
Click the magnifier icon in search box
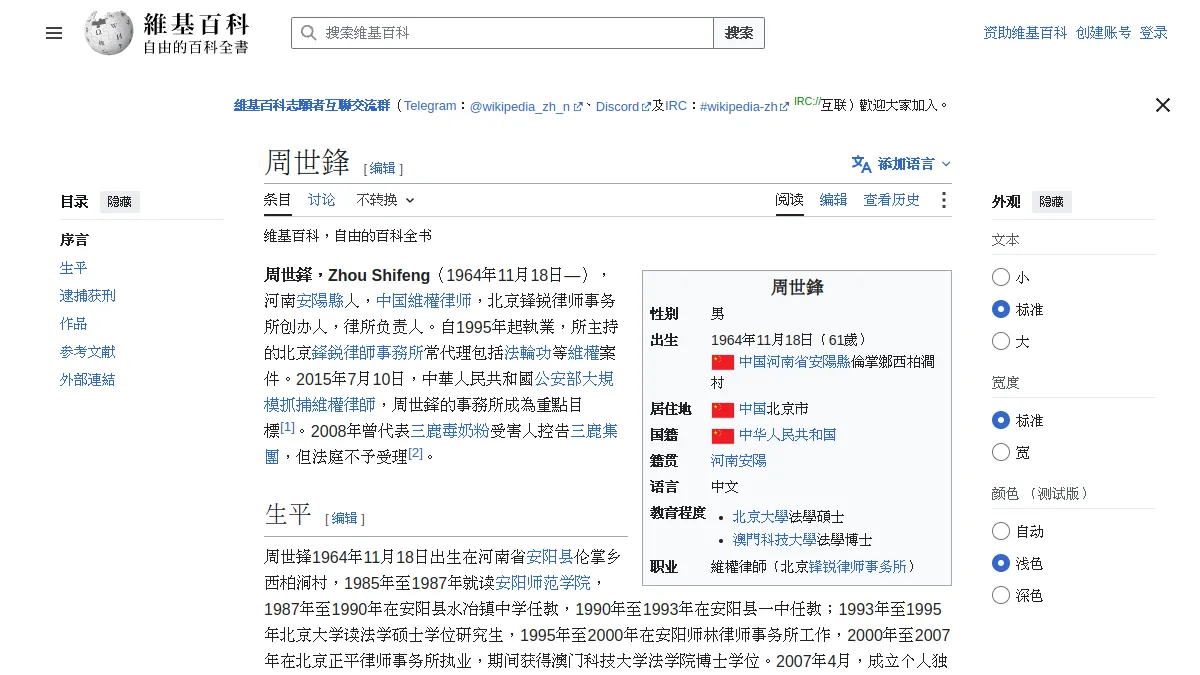(309, 33)
